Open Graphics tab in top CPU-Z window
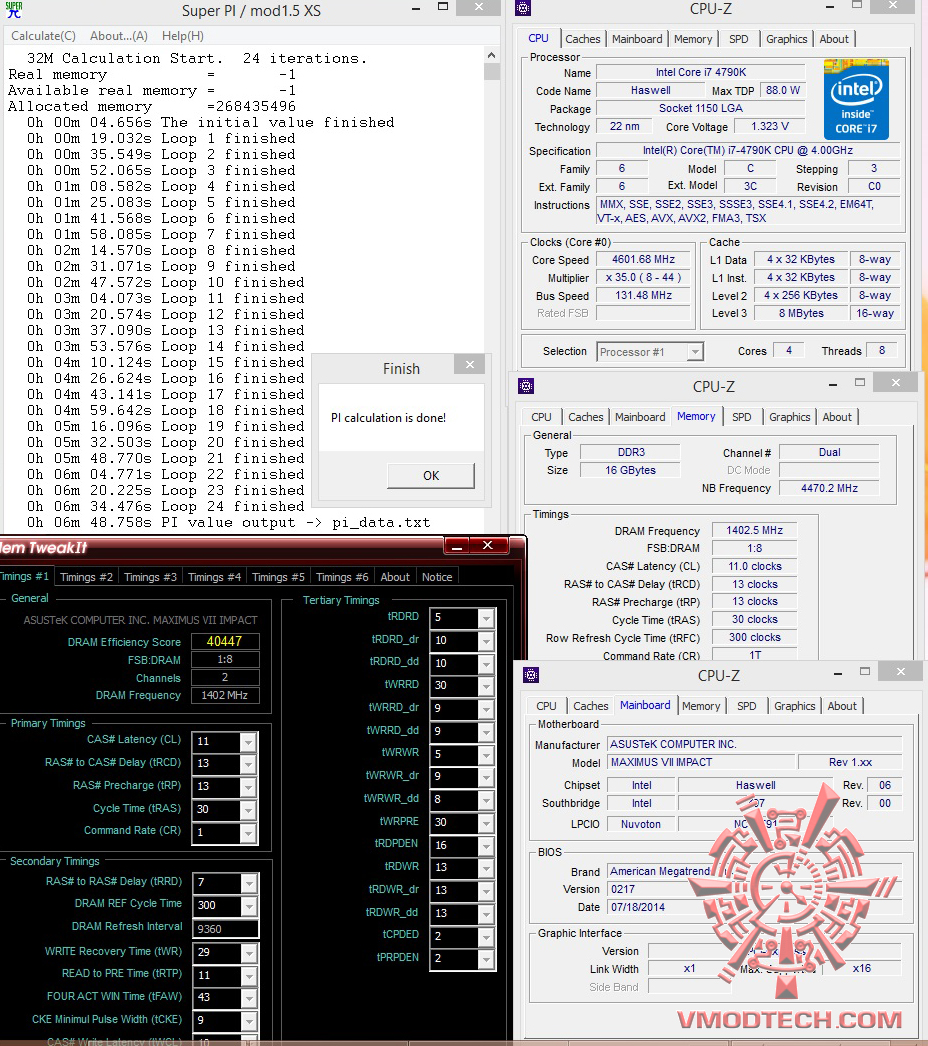 tap(787, 39)
